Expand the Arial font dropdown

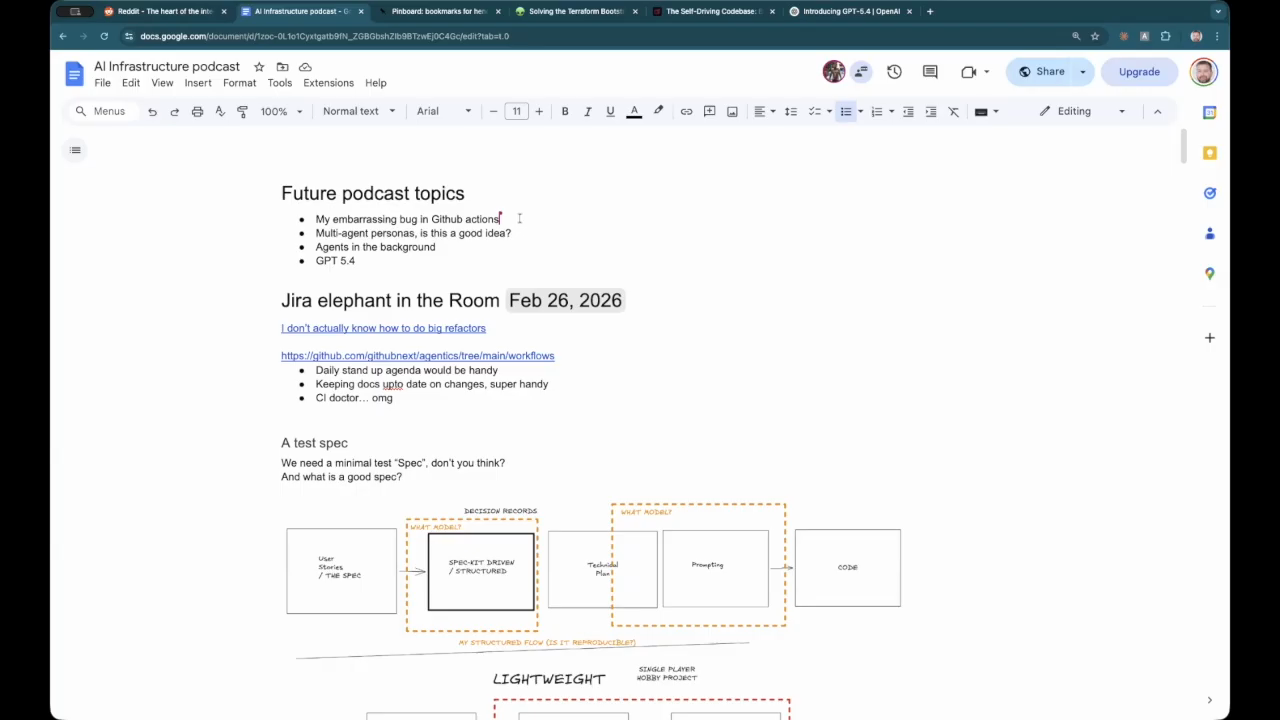point(444,111)
